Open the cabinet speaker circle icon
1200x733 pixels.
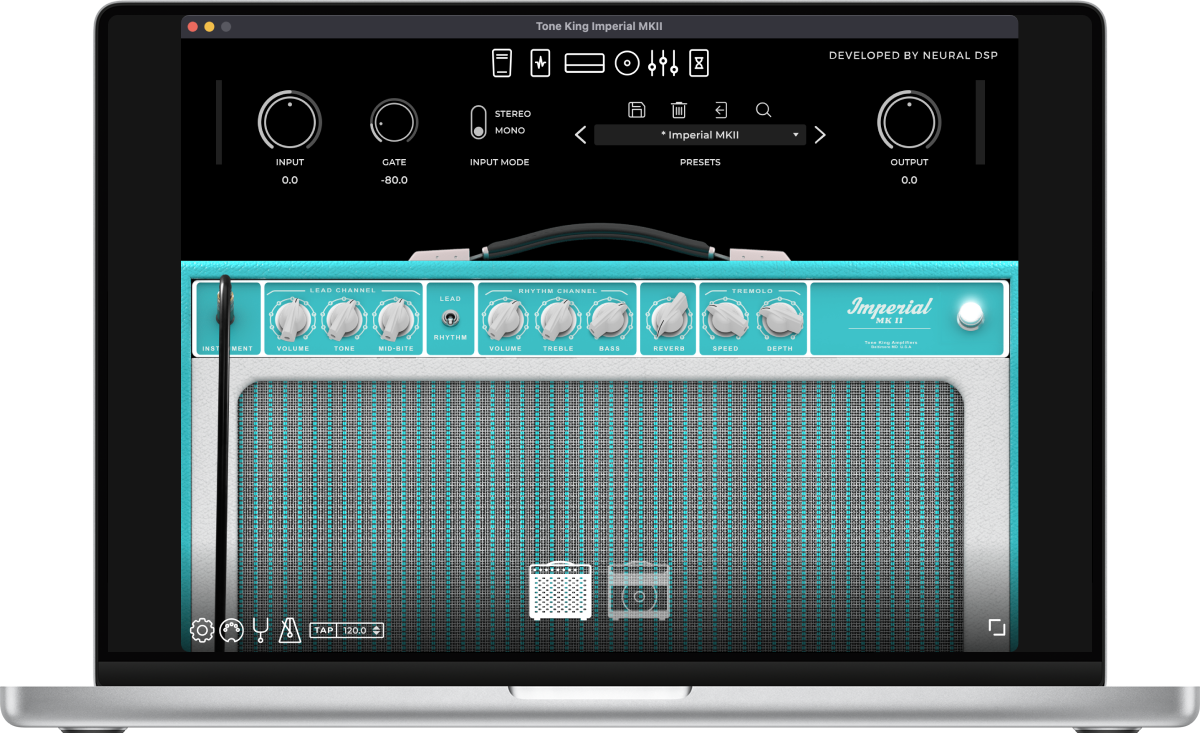point(627,64)
